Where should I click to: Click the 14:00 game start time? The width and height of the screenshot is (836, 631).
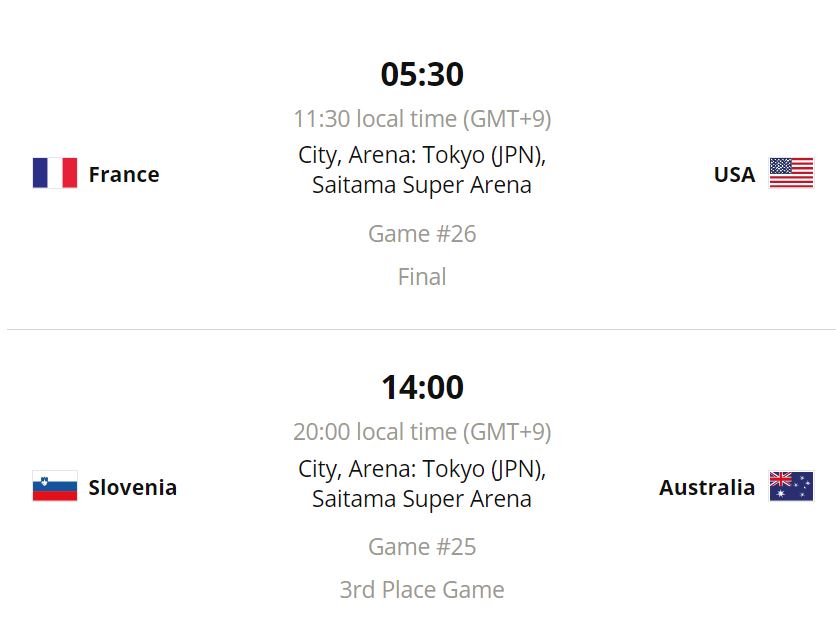422,388
